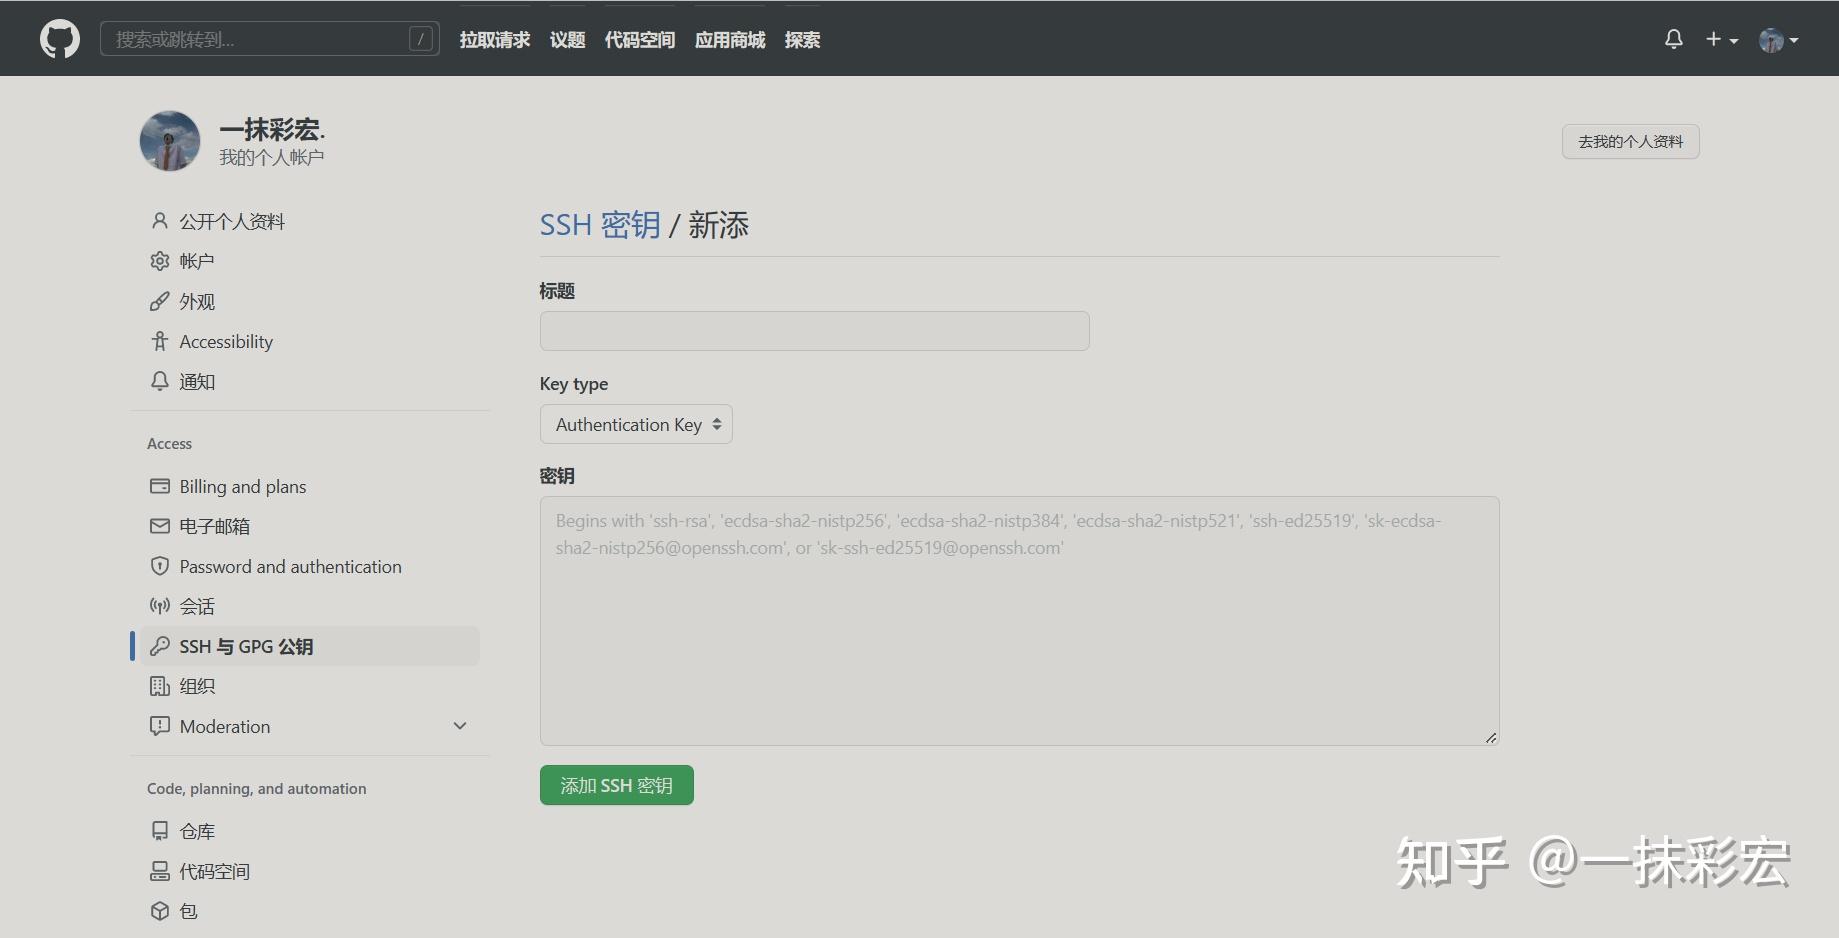
Task: Go to SSH 密钥 list via breadcrumb link
Action: pos(599,224)
